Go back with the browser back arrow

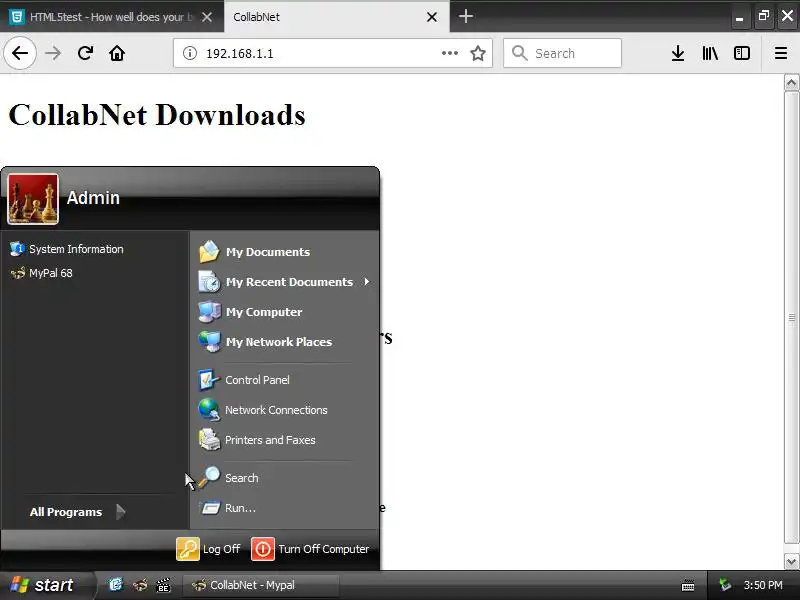point(20,53)
